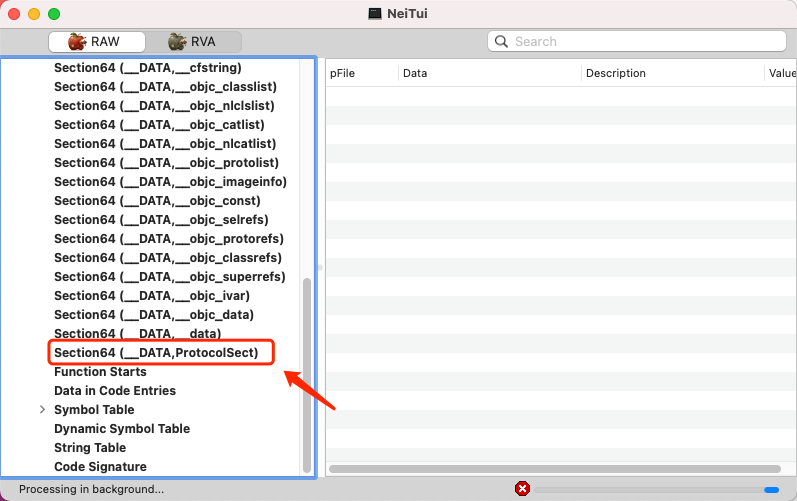Screen dimensions: 797x501
Task: Click the red apple RAW icon
Action: coord(77,42)
